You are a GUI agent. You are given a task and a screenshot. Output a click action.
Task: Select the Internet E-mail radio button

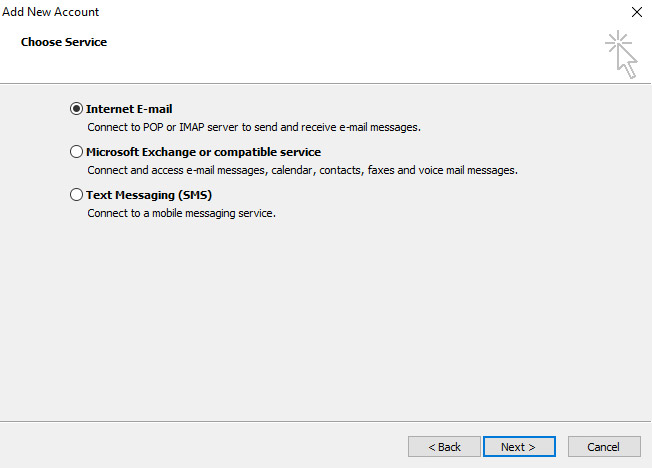point(76,109)
